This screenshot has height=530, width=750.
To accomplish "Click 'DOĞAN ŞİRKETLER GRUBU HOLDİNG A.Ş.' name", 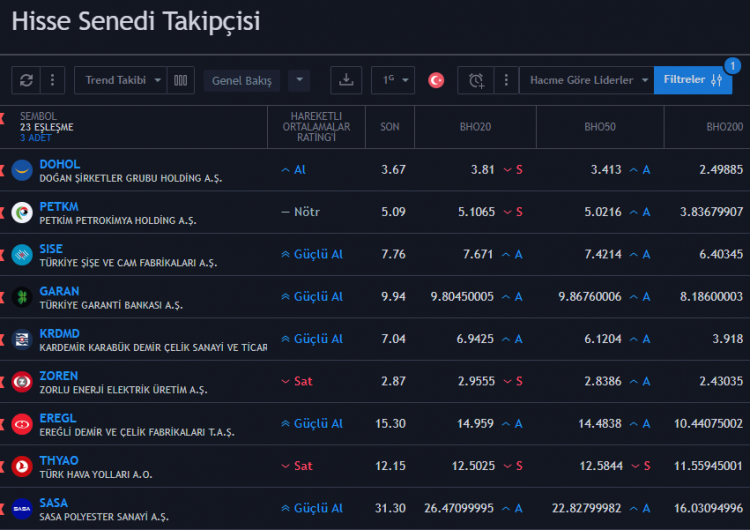I will [x=131, y=178].
